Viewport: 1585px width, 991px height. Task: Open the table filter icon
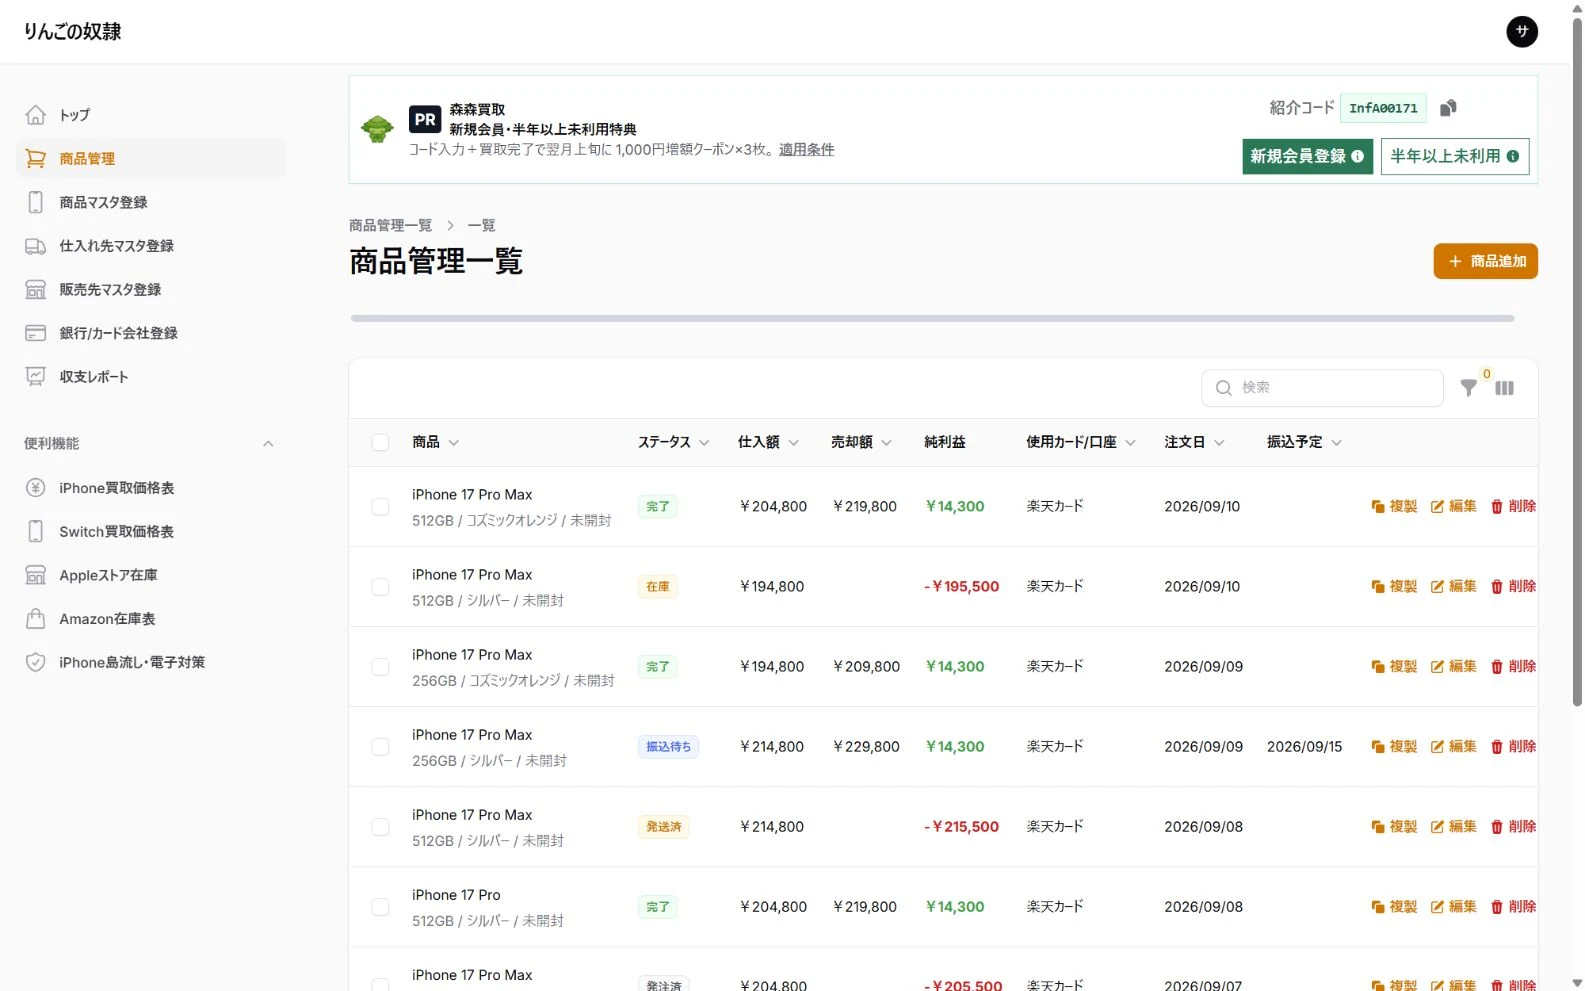[1468, 388]
